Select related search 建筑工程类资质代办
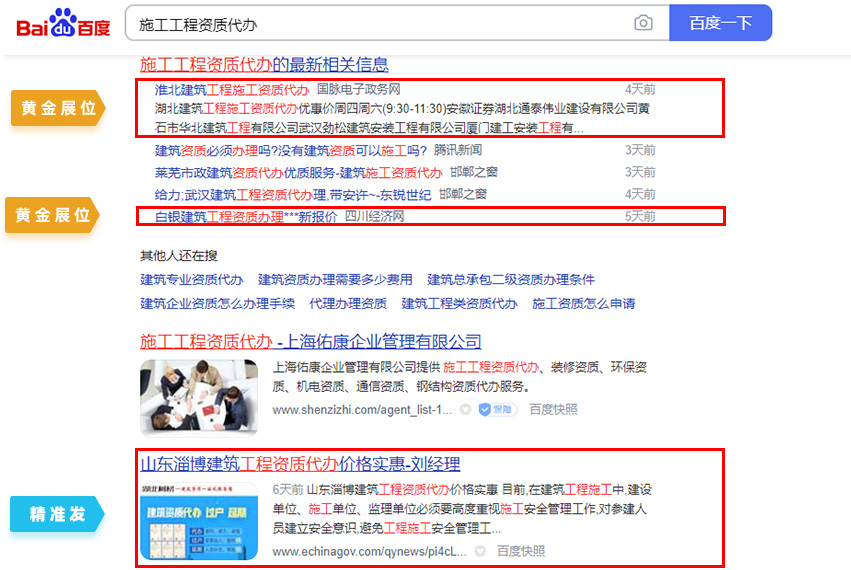Screen dimensions: 851x570 (459, 303)
